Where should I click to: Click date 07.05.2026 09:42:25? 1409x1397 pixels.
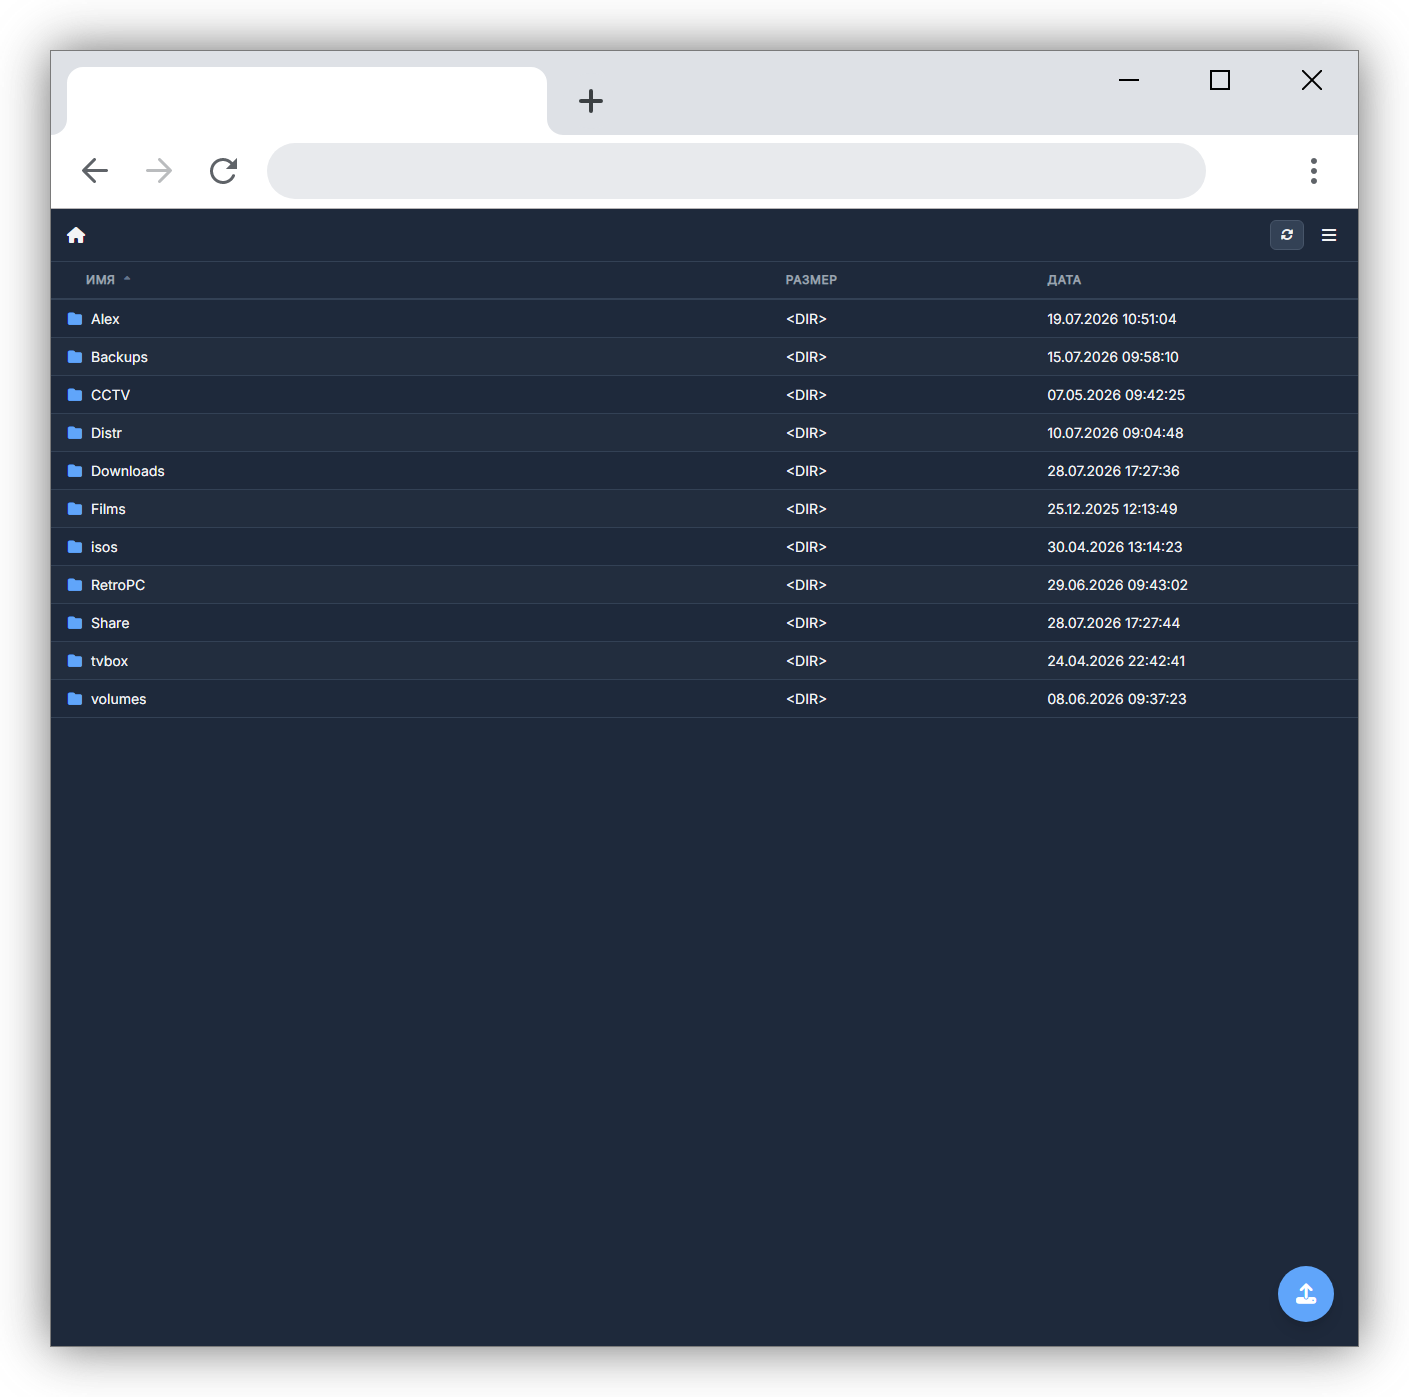tap(1116, 395)
